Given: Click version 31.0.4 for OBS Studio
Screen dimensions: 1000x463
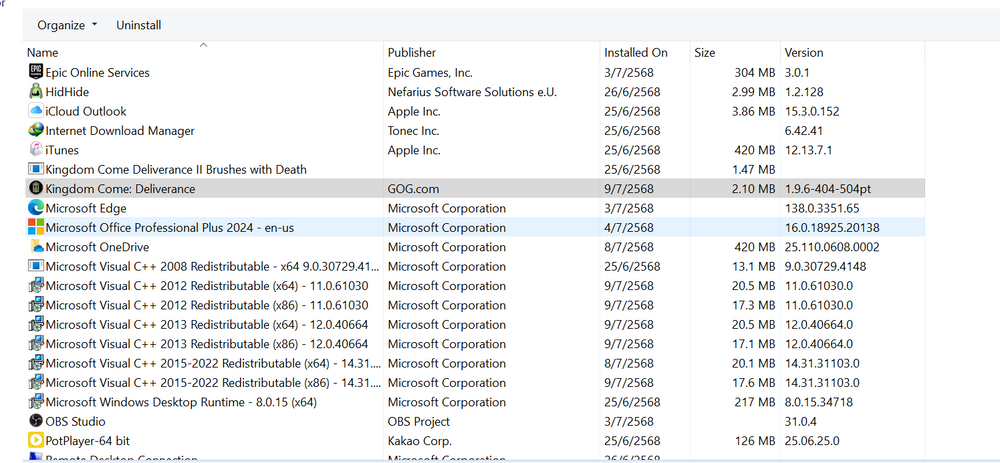Looking at the screenshot, I should coord(800,422).
